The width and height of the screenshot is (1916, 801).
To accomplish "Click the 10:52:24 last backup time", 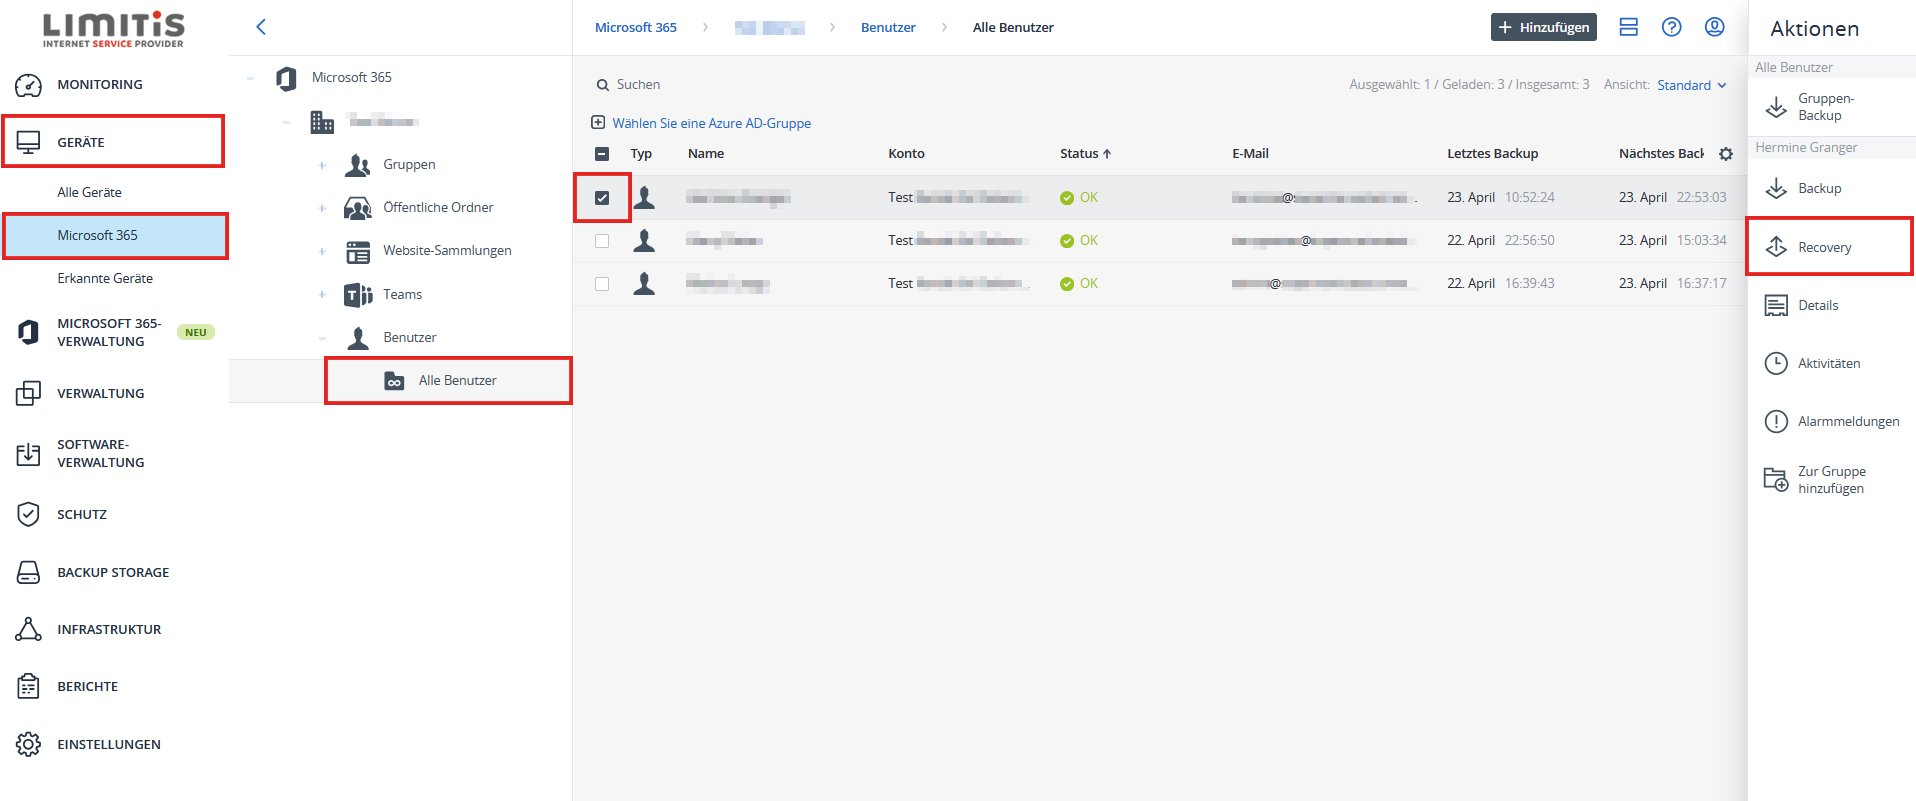I will click(x=1529, y=198).
